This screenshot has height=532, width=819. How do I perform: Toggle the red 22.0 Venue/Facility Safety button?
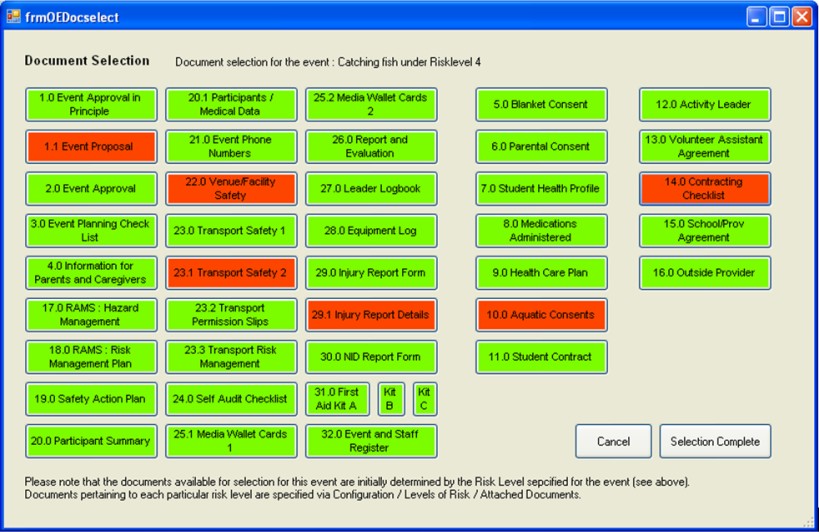(231, 188)
